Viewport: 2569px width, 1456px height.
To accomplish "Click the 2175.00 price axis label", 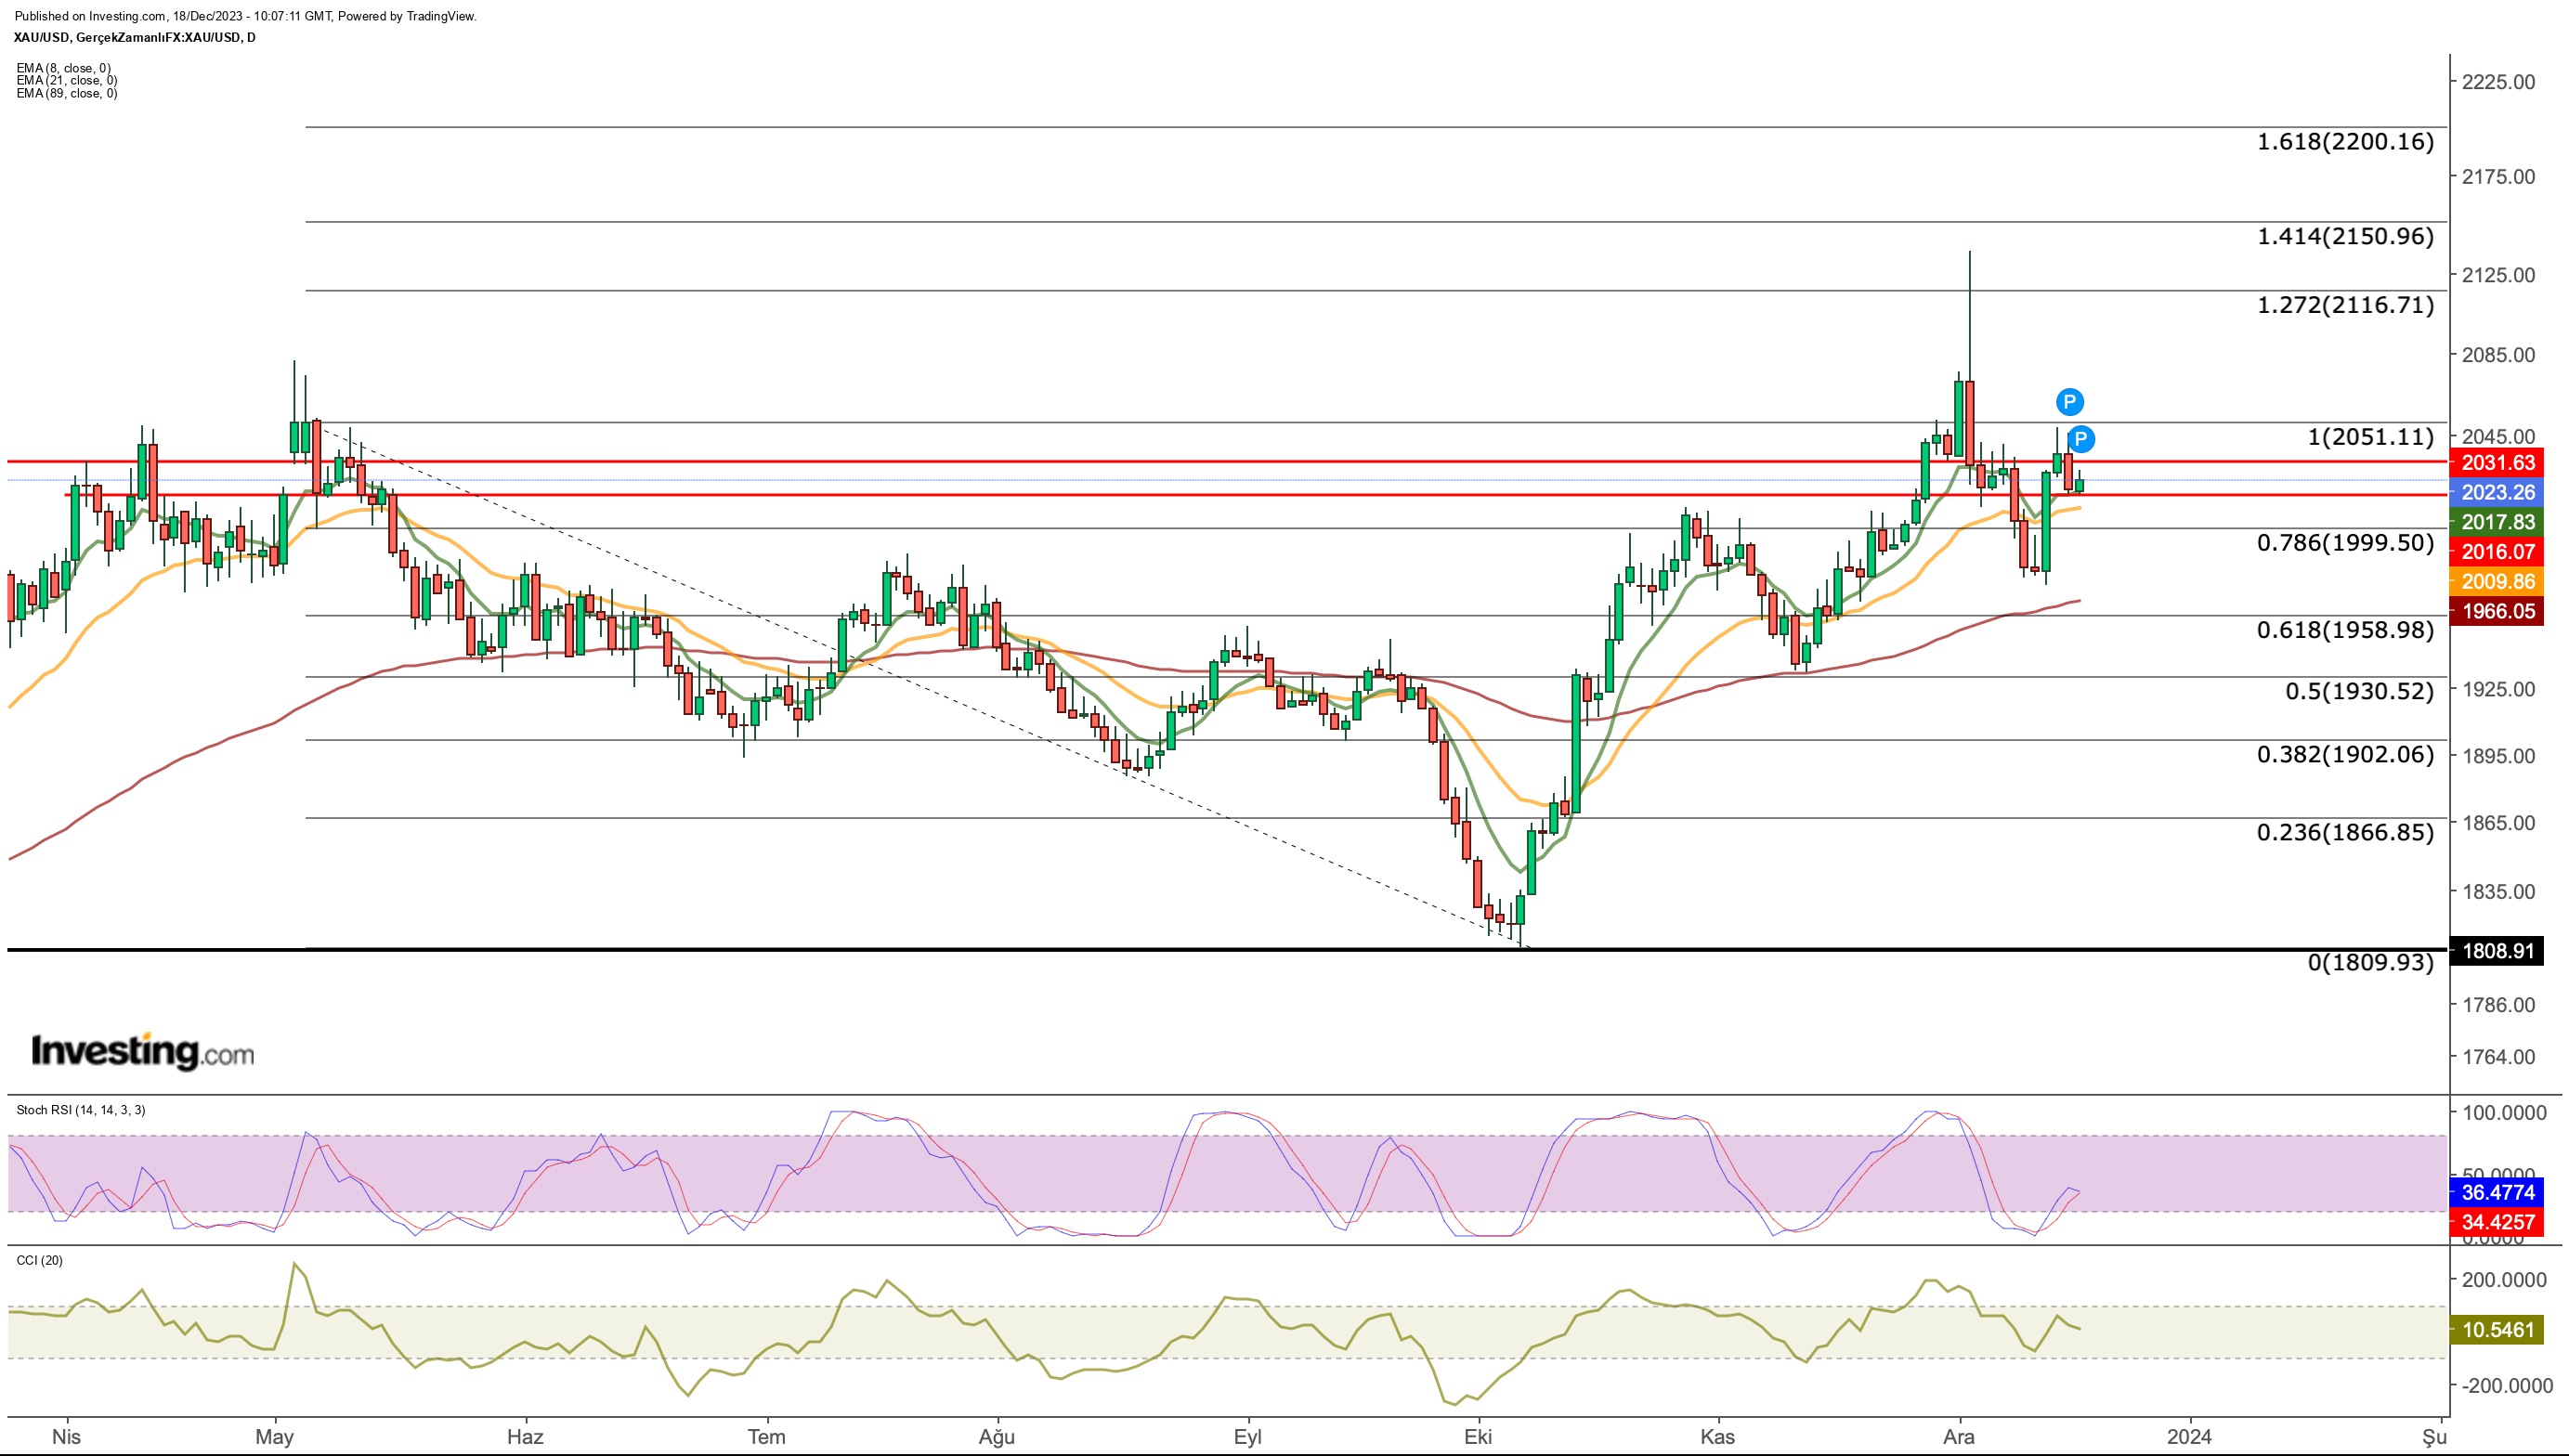I will [x=2499, y=177].
